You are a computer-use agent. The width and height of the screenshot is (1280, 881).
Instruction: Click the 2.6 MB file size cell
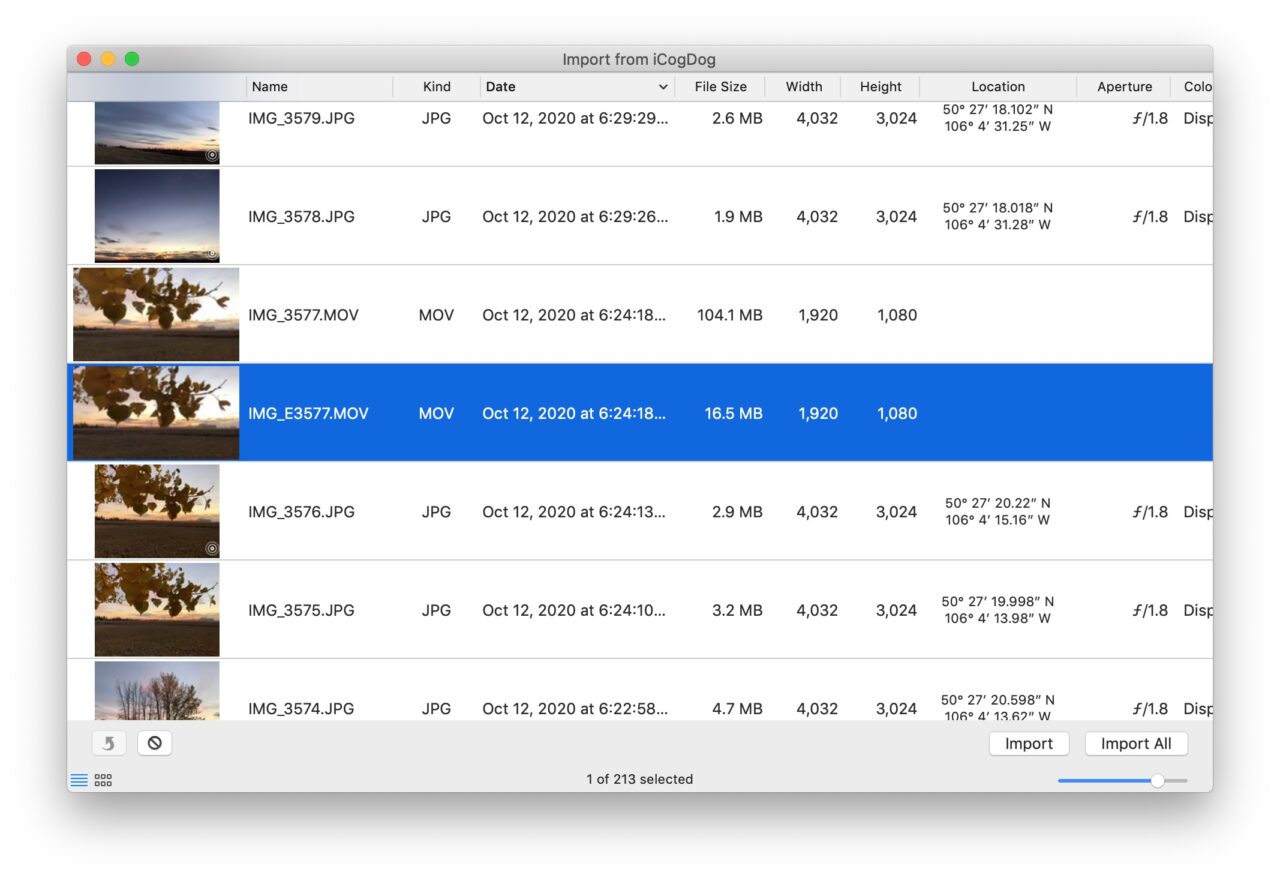(737, 118)
